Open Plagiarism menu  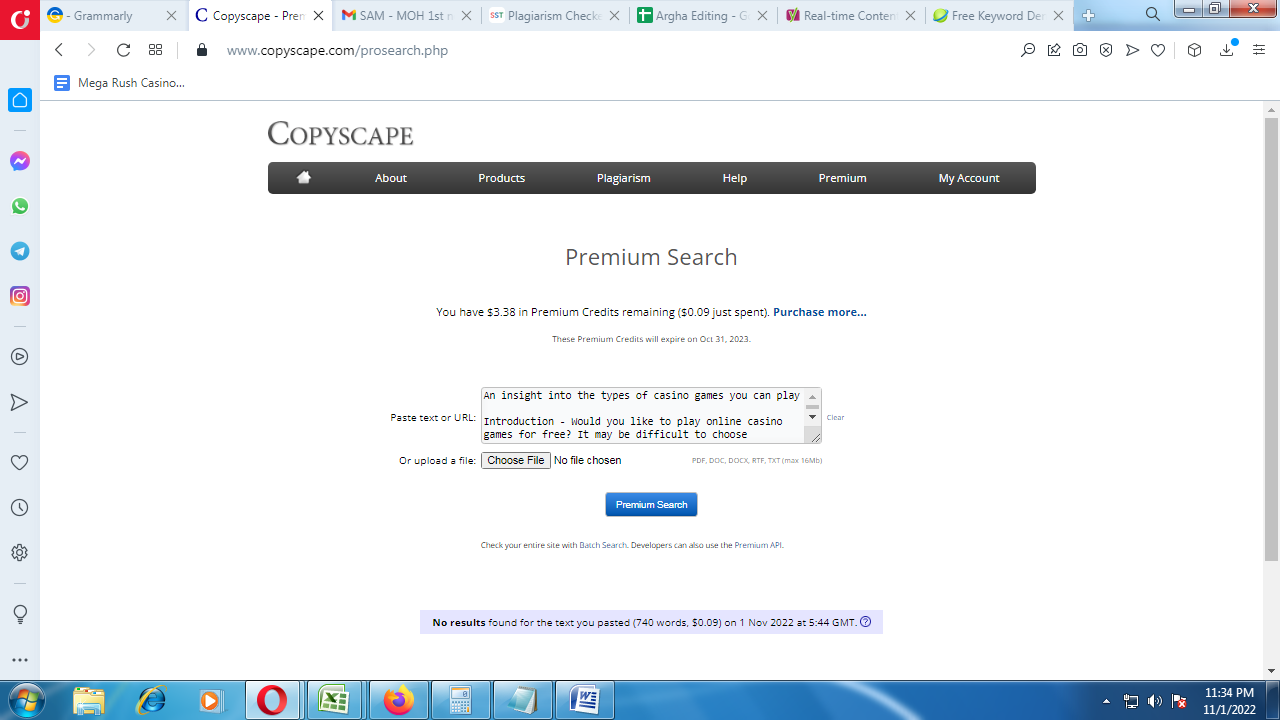pyautogui.click(x=624, y=178)
